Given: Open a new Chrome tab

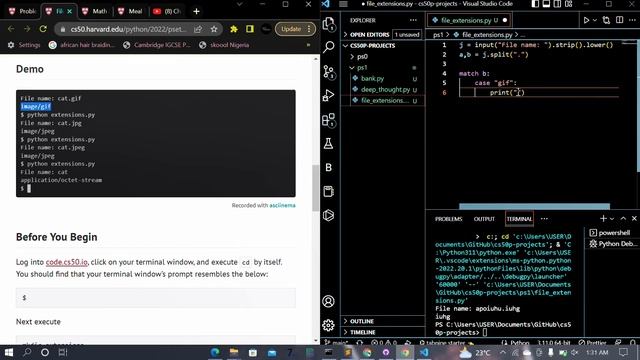Looking at the screenshot, I should coord(196,11).
